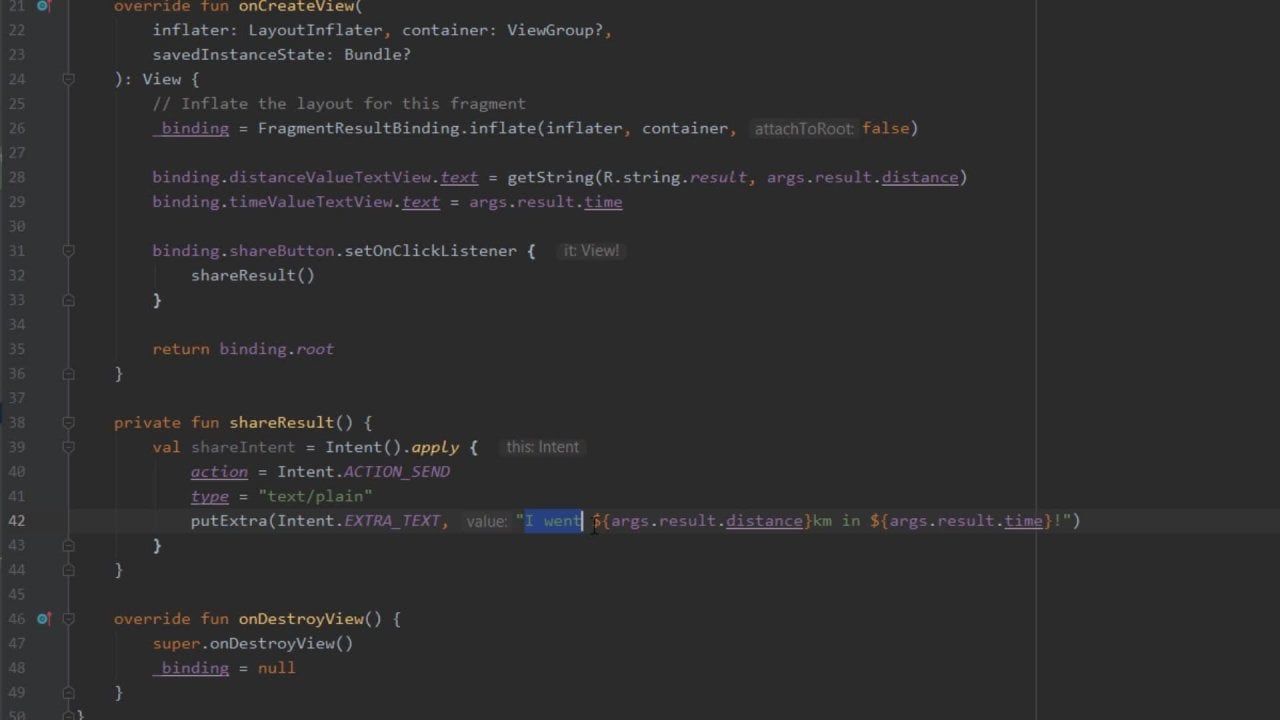The height and width of the screenshot is (720, 1280).
Task: Click the fold end marker at line 49
Action: (x=68, y=692)
